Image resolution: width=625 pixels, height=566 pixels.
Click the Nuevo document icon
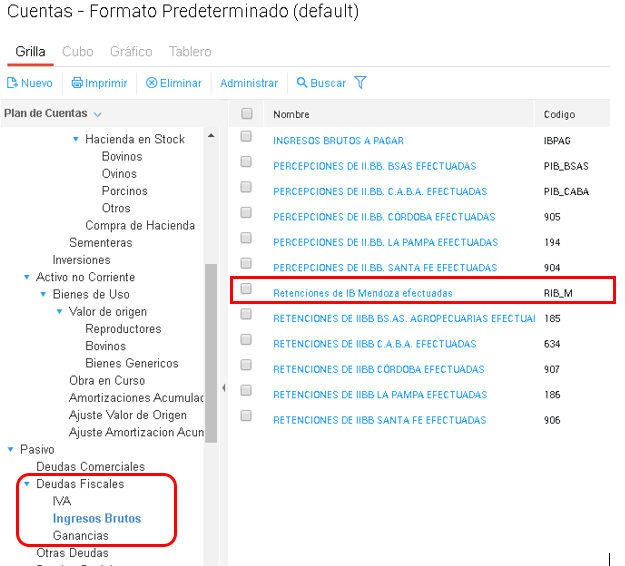pos(12,83)
